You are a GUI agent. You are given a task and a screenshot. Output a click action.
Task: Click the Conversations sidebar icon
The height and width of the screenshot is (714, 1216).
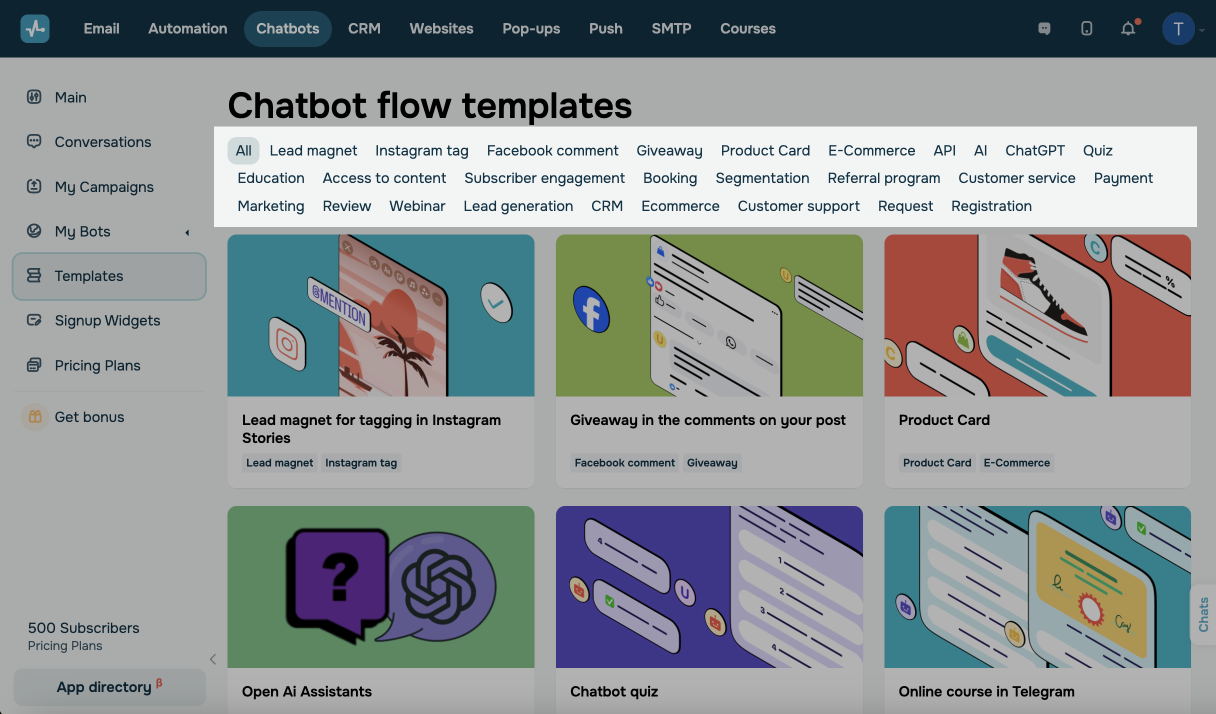(x=34, y=142)
